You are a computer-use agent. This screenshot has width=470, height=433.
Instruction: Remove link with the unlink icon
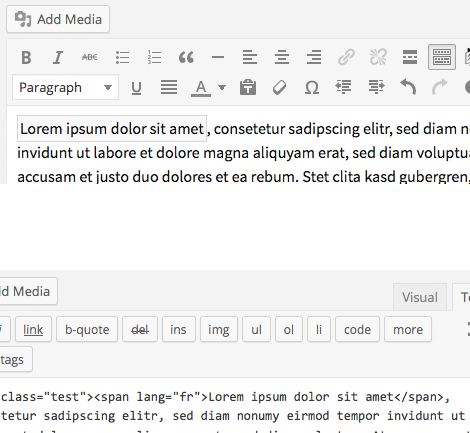(378, 57)
